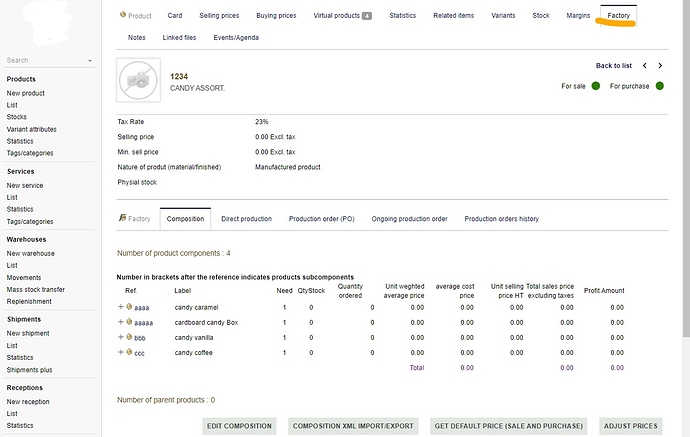Open the Stock tab
This screenshot has height=437, width=690.
(541, 15)
